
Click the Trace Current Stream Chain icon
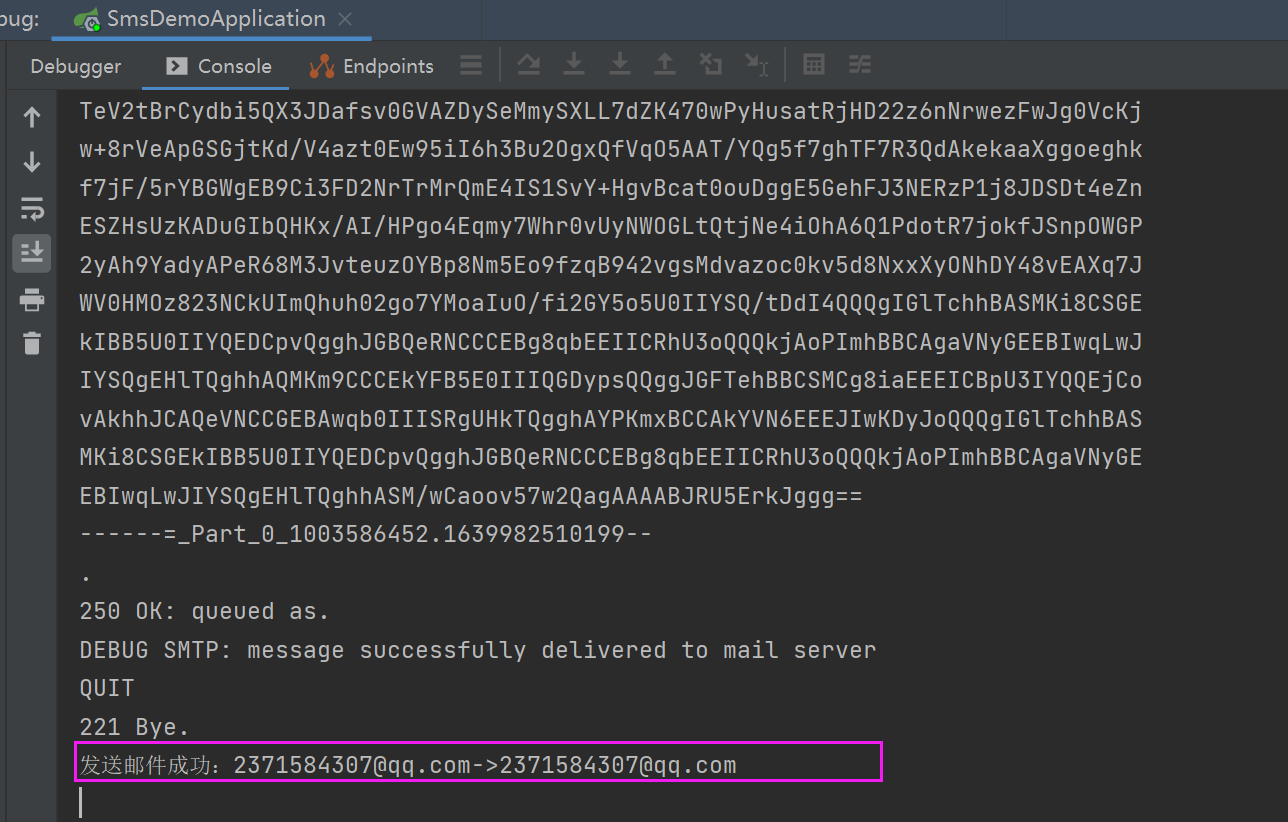(x=860, y=65)
